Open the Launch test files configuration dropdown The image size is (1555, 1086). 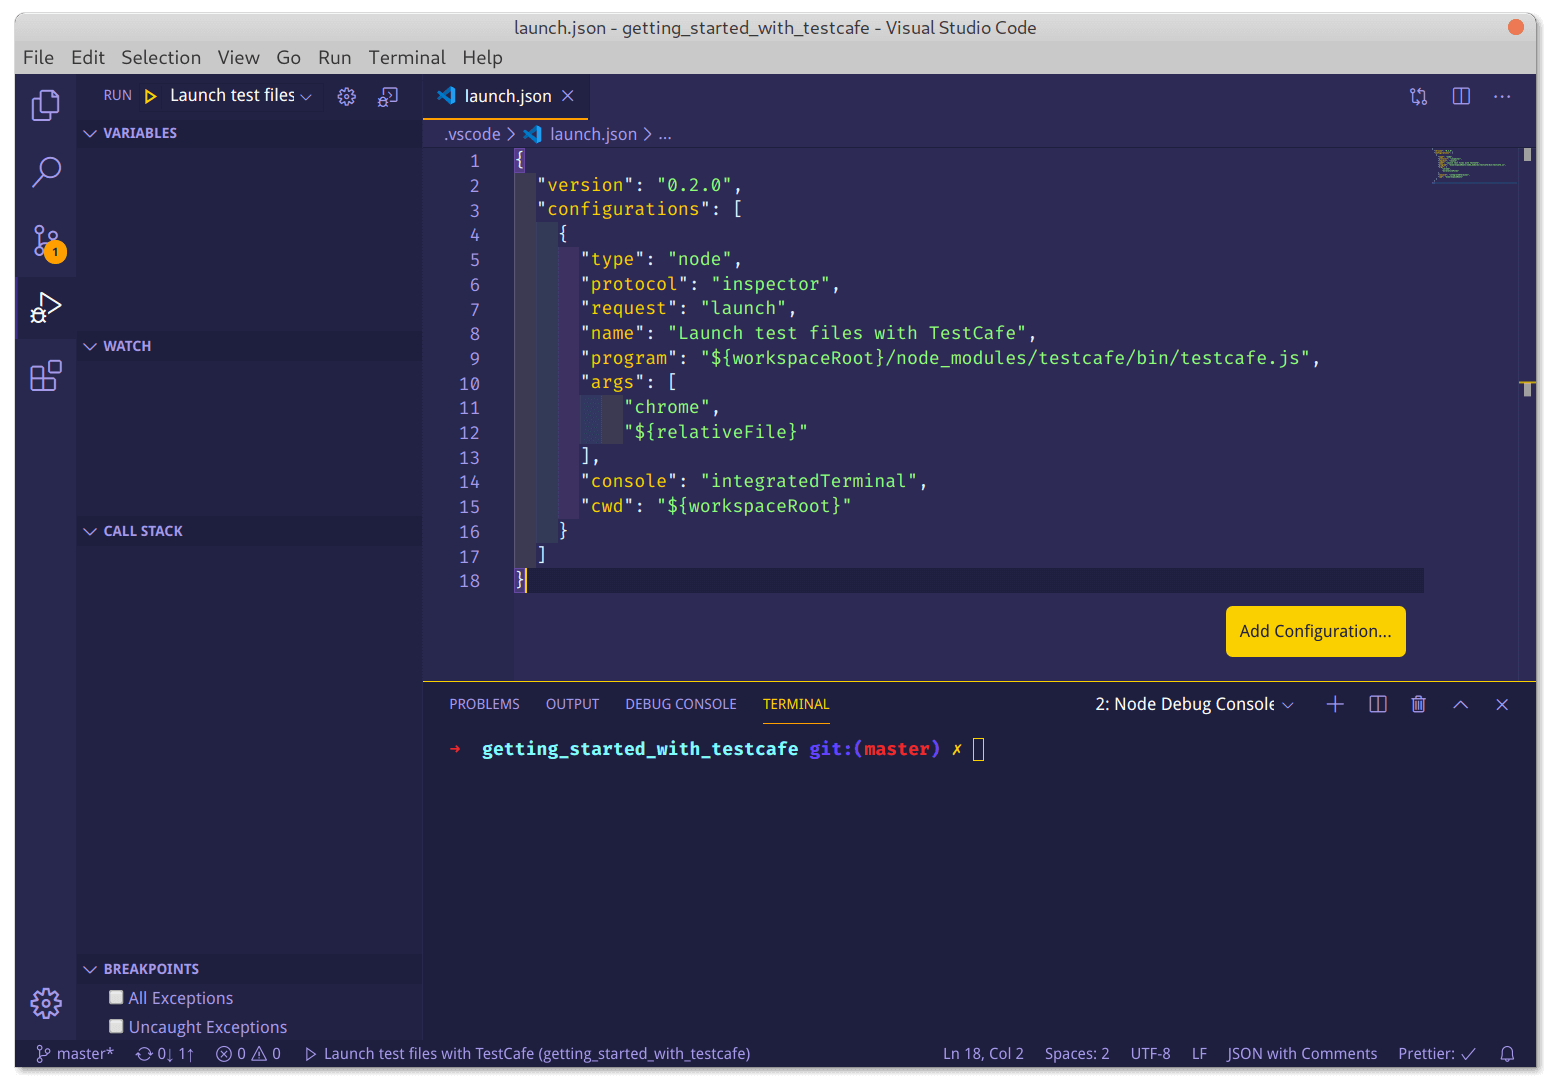pos(241,95)
